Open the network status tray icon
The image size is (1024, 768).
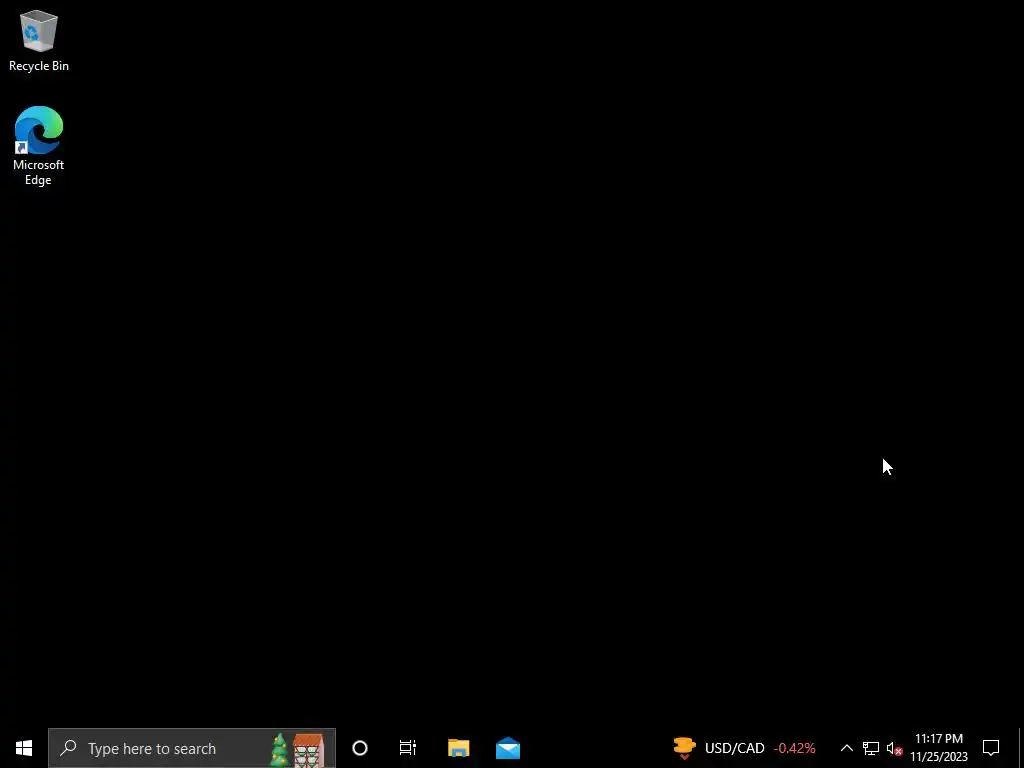click(x=871, y=748)
